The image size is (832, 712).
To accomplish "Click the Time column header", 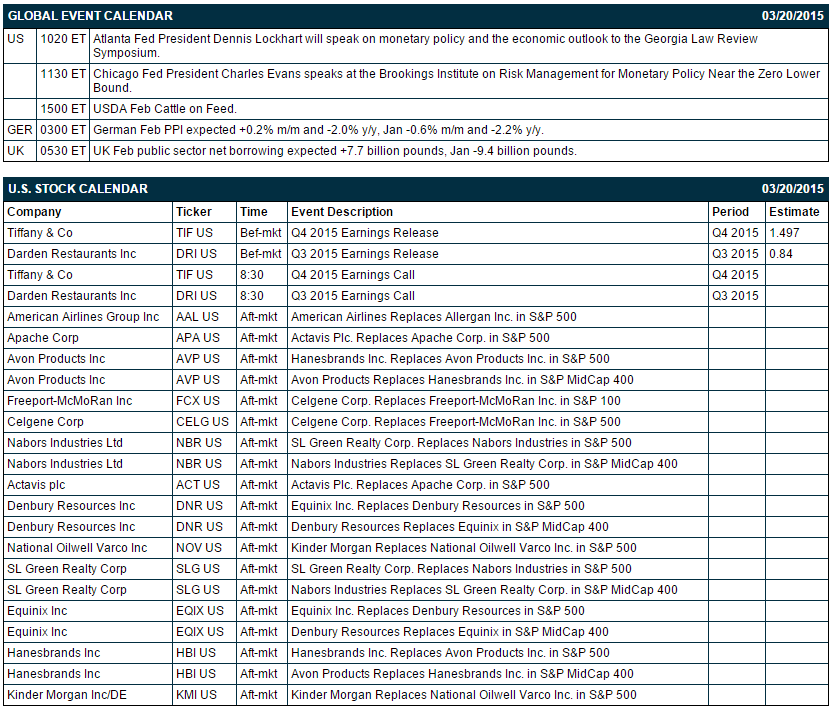I will (x=254, y=212).
